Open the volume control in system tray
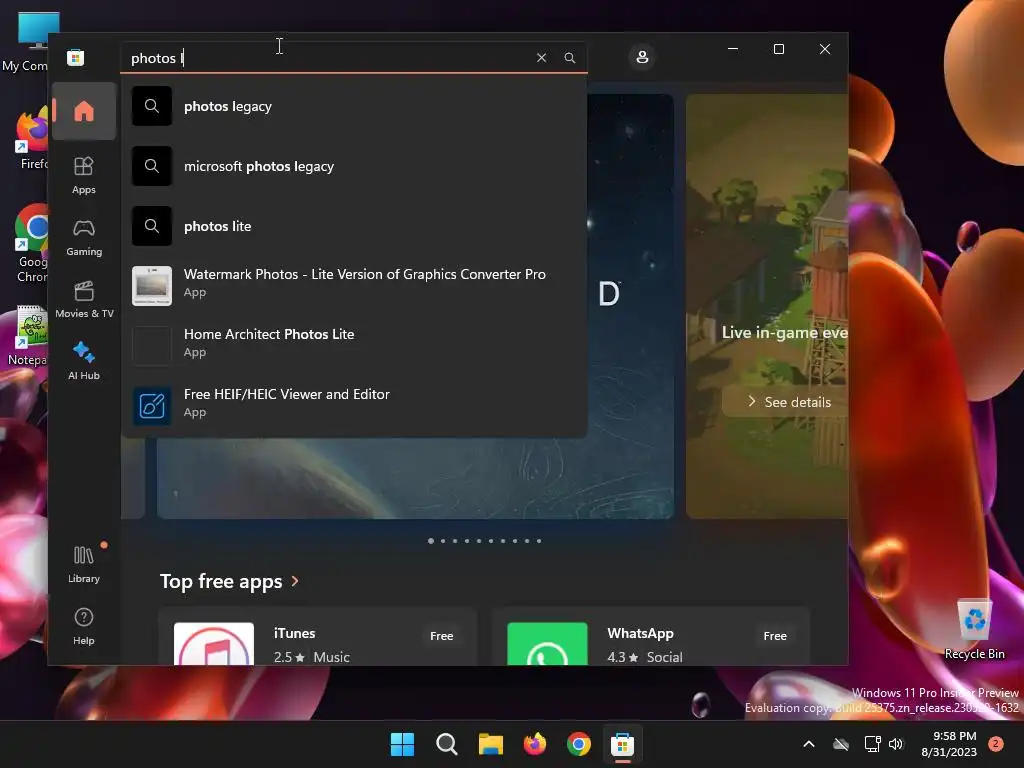The height and width of the screenshot is (768, 1024). (896, 744)
